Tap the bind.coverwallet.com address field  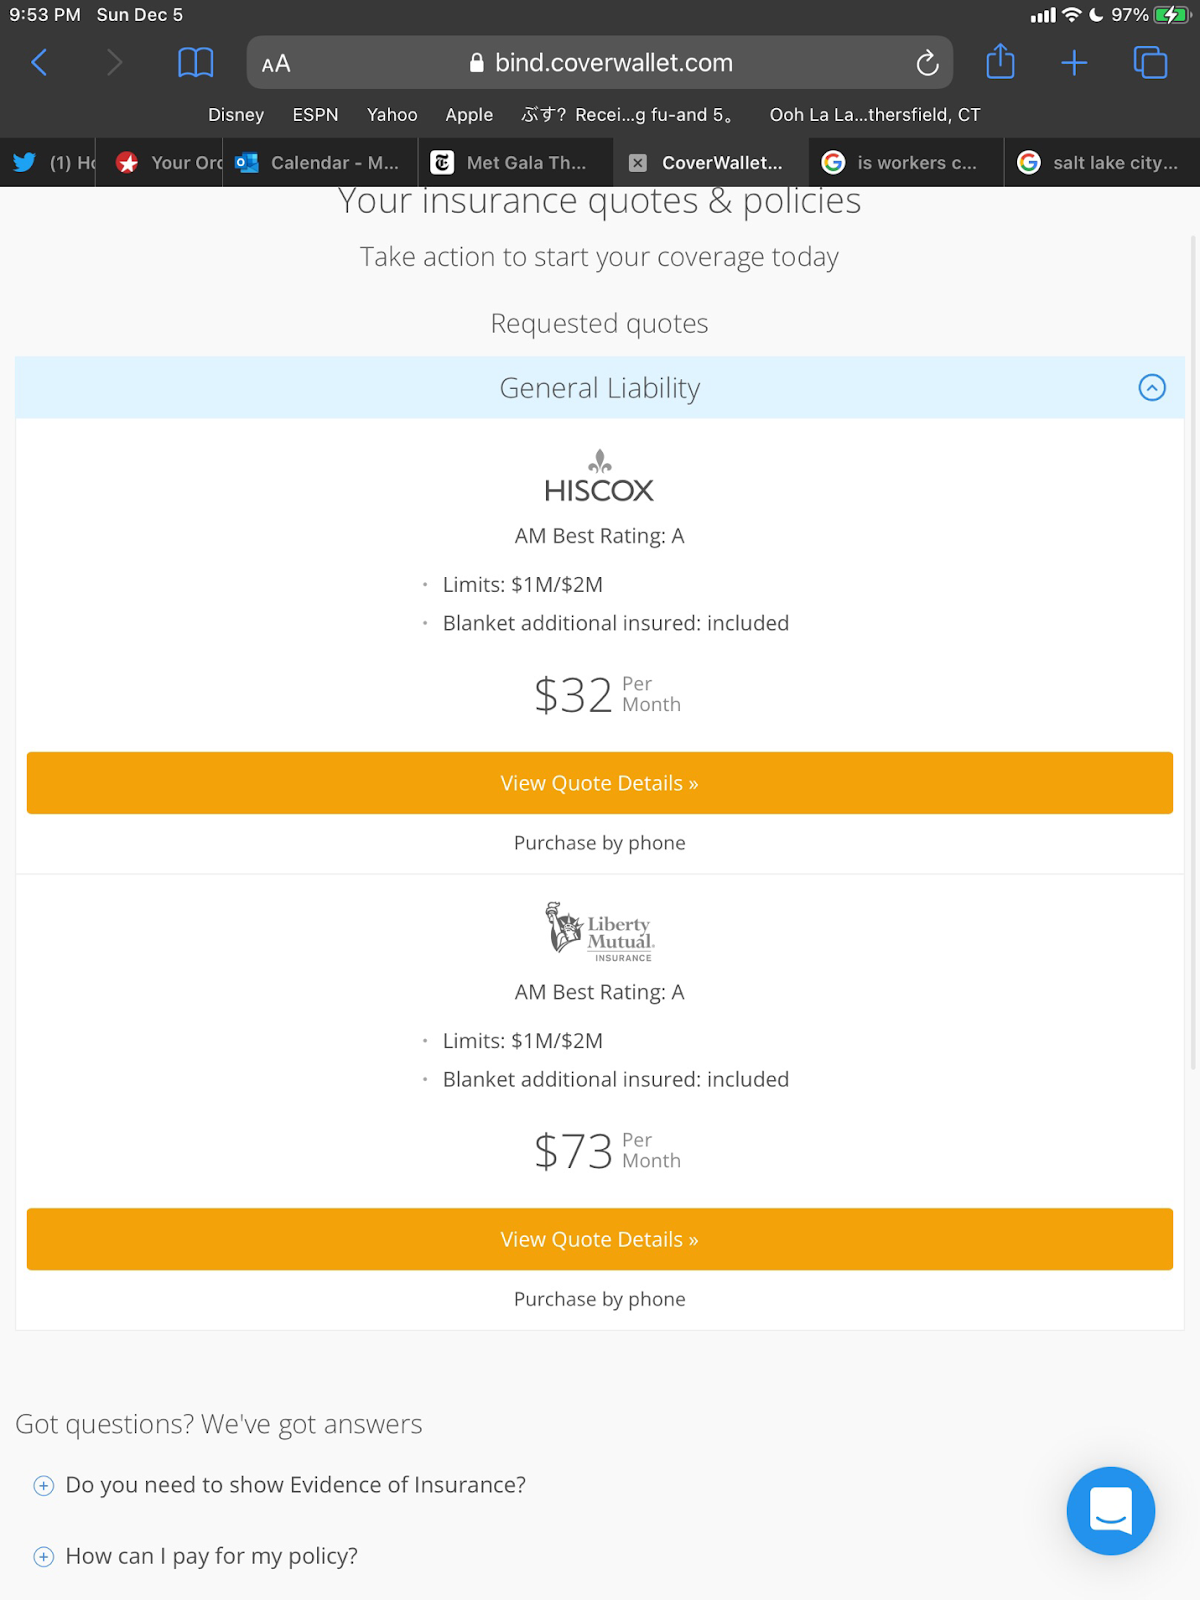coord(612,63)
